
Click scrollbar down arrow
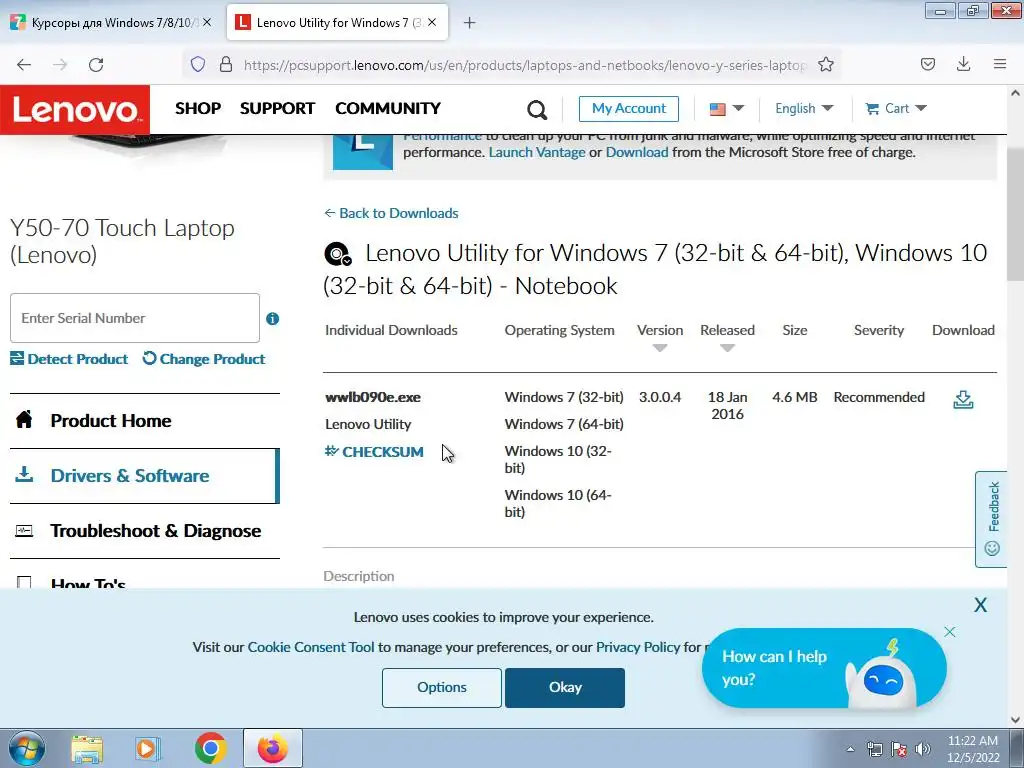(x=1015, y=720)
